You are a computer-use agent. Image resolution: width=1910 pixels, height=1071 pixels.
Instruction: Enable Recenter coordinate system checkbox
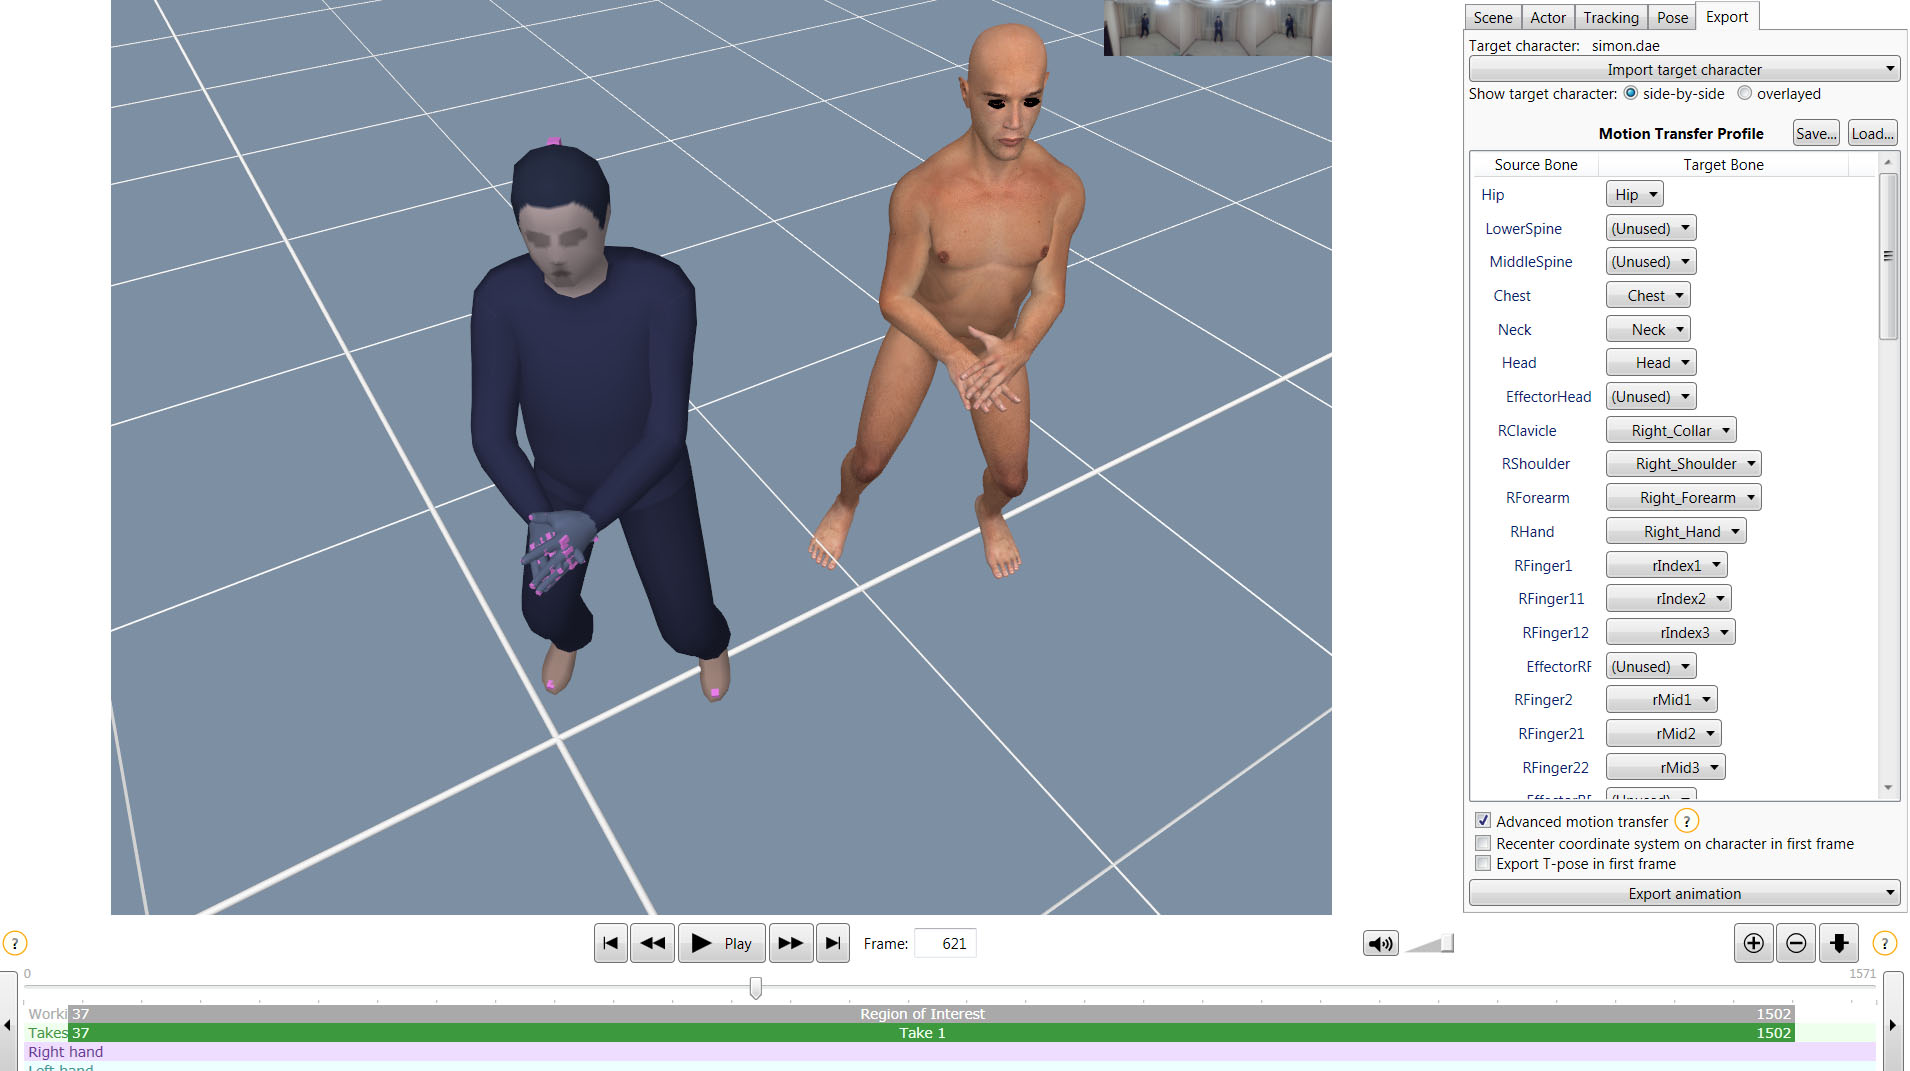click(x=1483, y=843)
